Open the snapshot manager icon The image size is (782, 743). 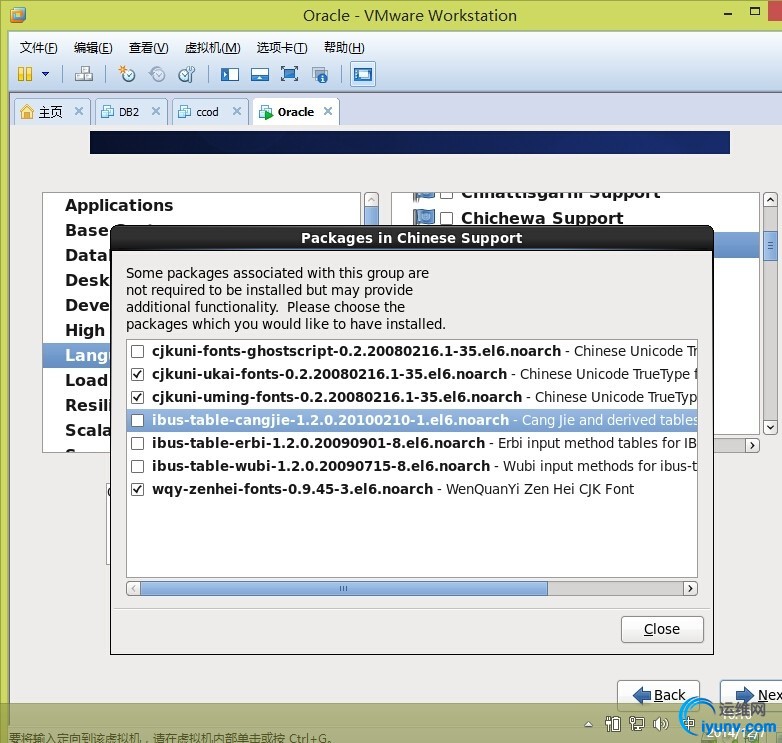point(187,74)
